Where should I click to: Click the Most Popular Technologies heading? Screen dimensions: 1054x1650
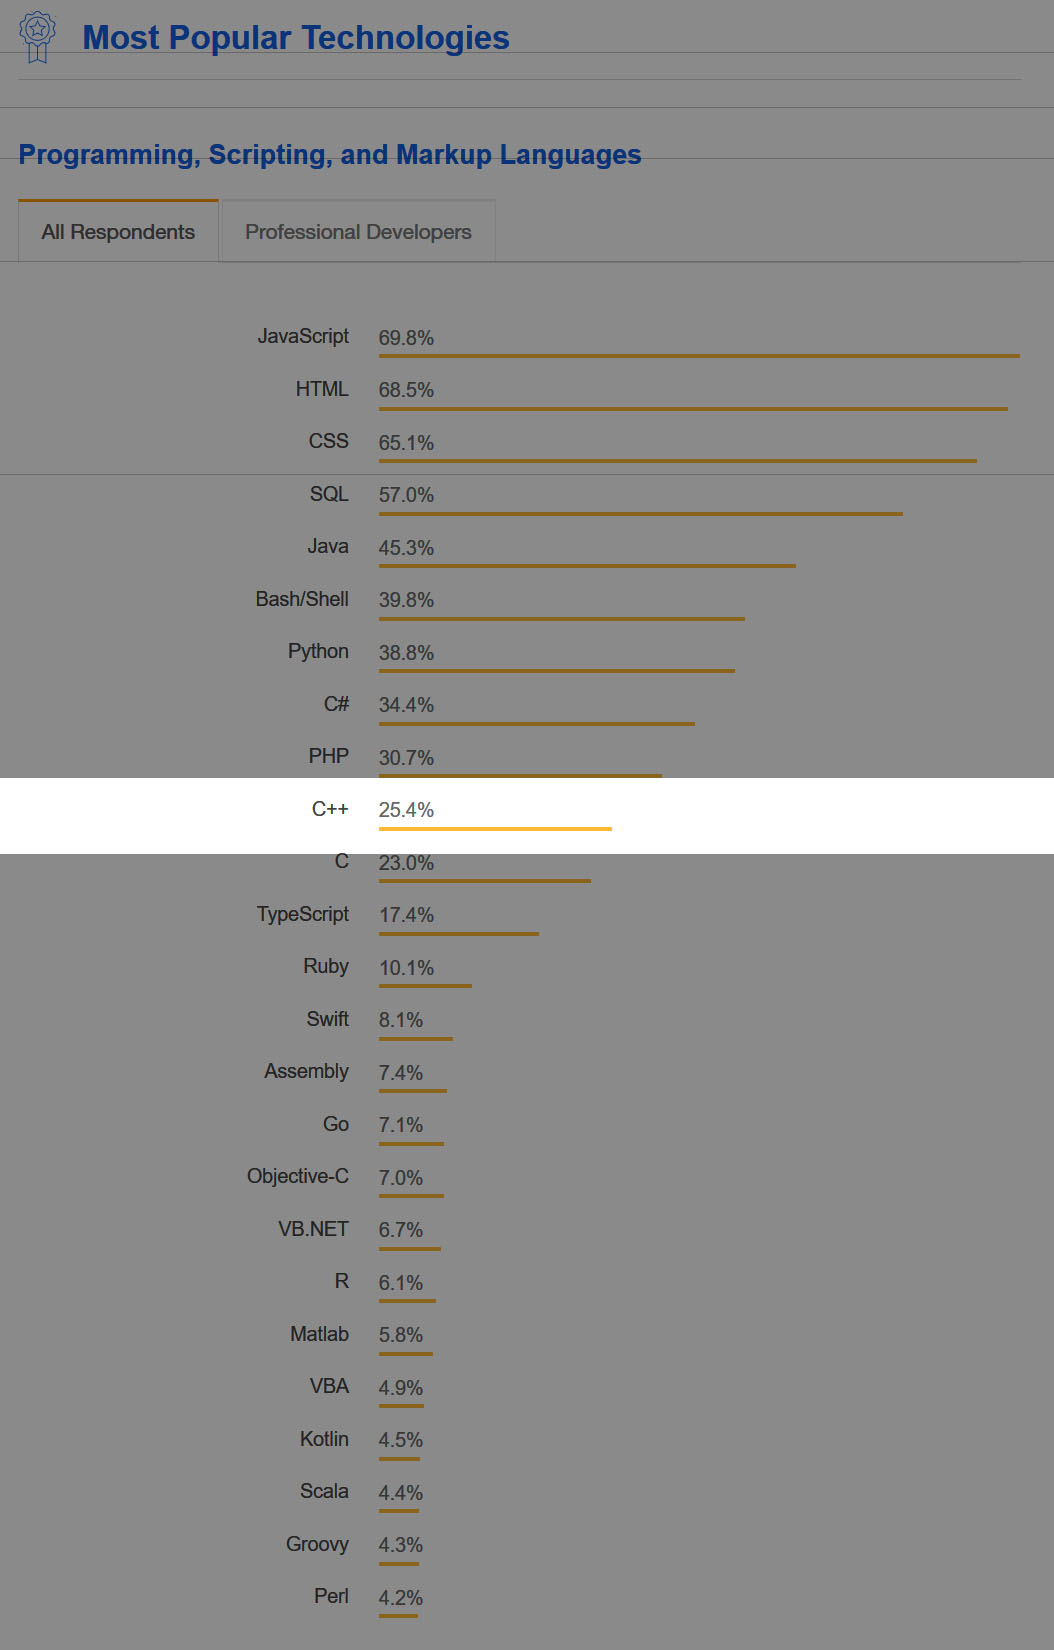[x=295, y=38]
